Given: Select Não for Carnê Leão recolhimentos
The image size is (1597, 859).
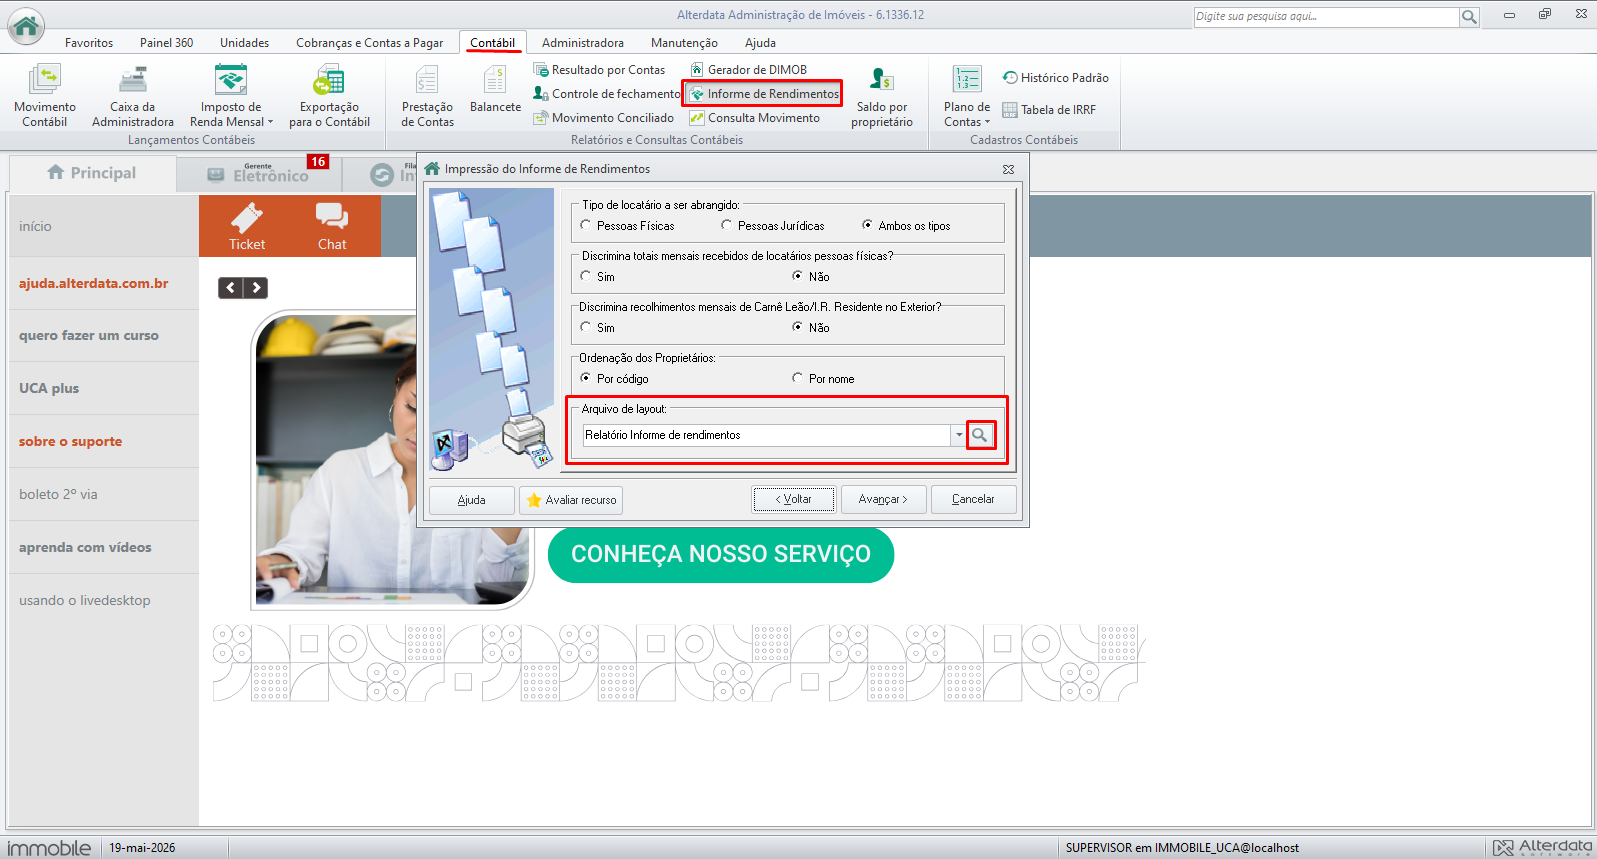Looking at the screenshot, I should pyautogui.click(x=797, y=327).
